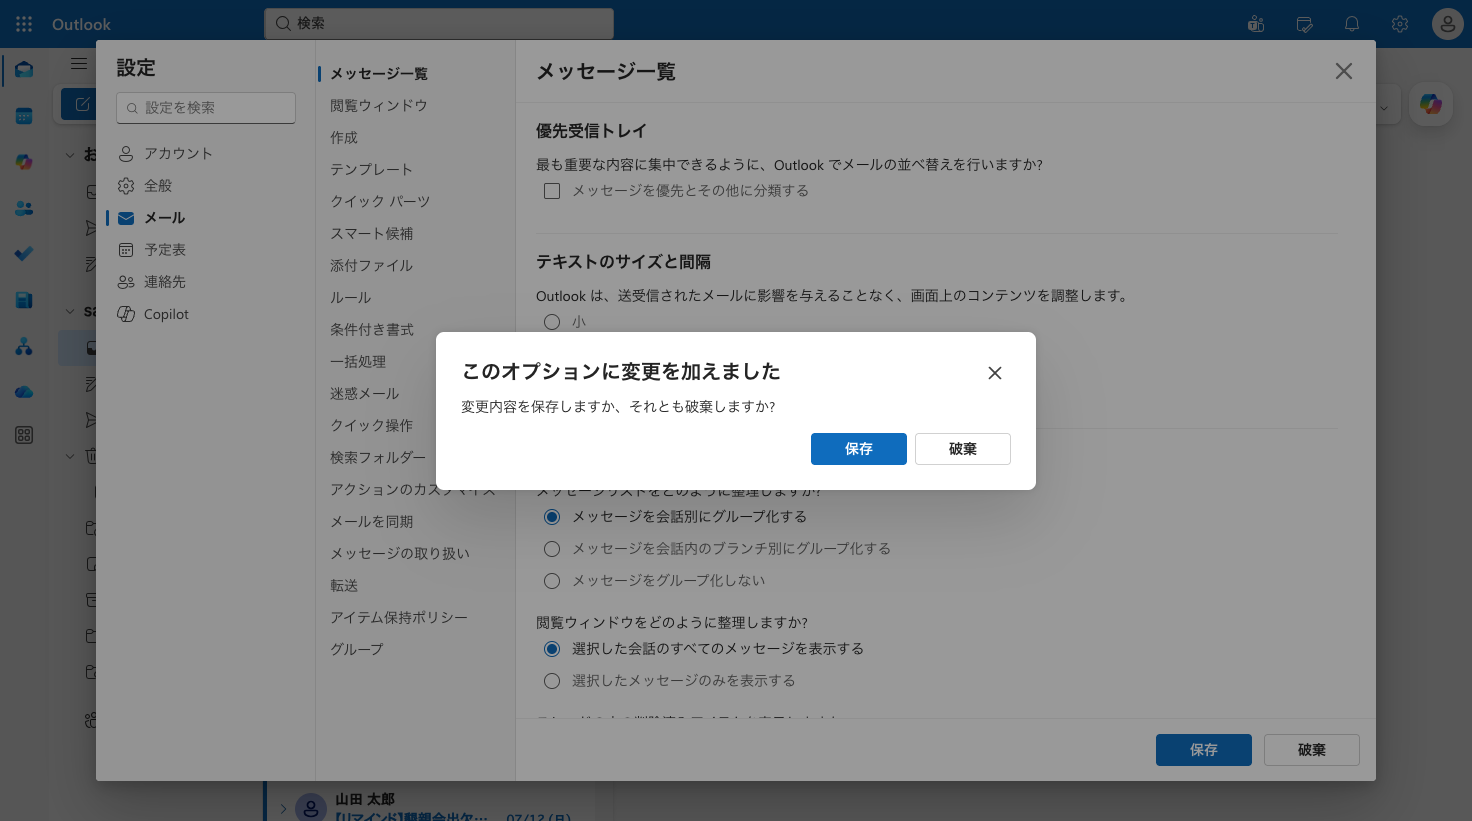Open the OneDrive cloud icon
The height and width of the screenshot is (821, 1472).
(x=24, y=392)
